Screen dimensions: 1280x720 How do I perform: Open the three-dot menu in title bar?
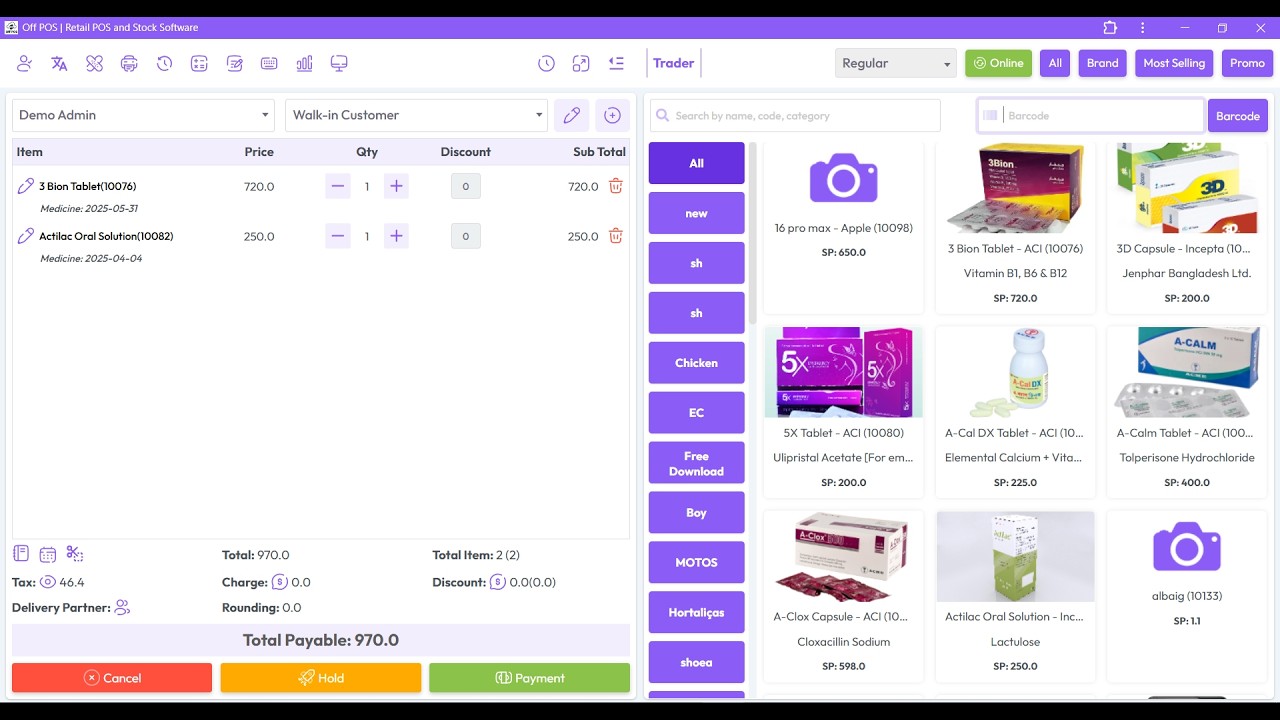tap(1142, 28)
